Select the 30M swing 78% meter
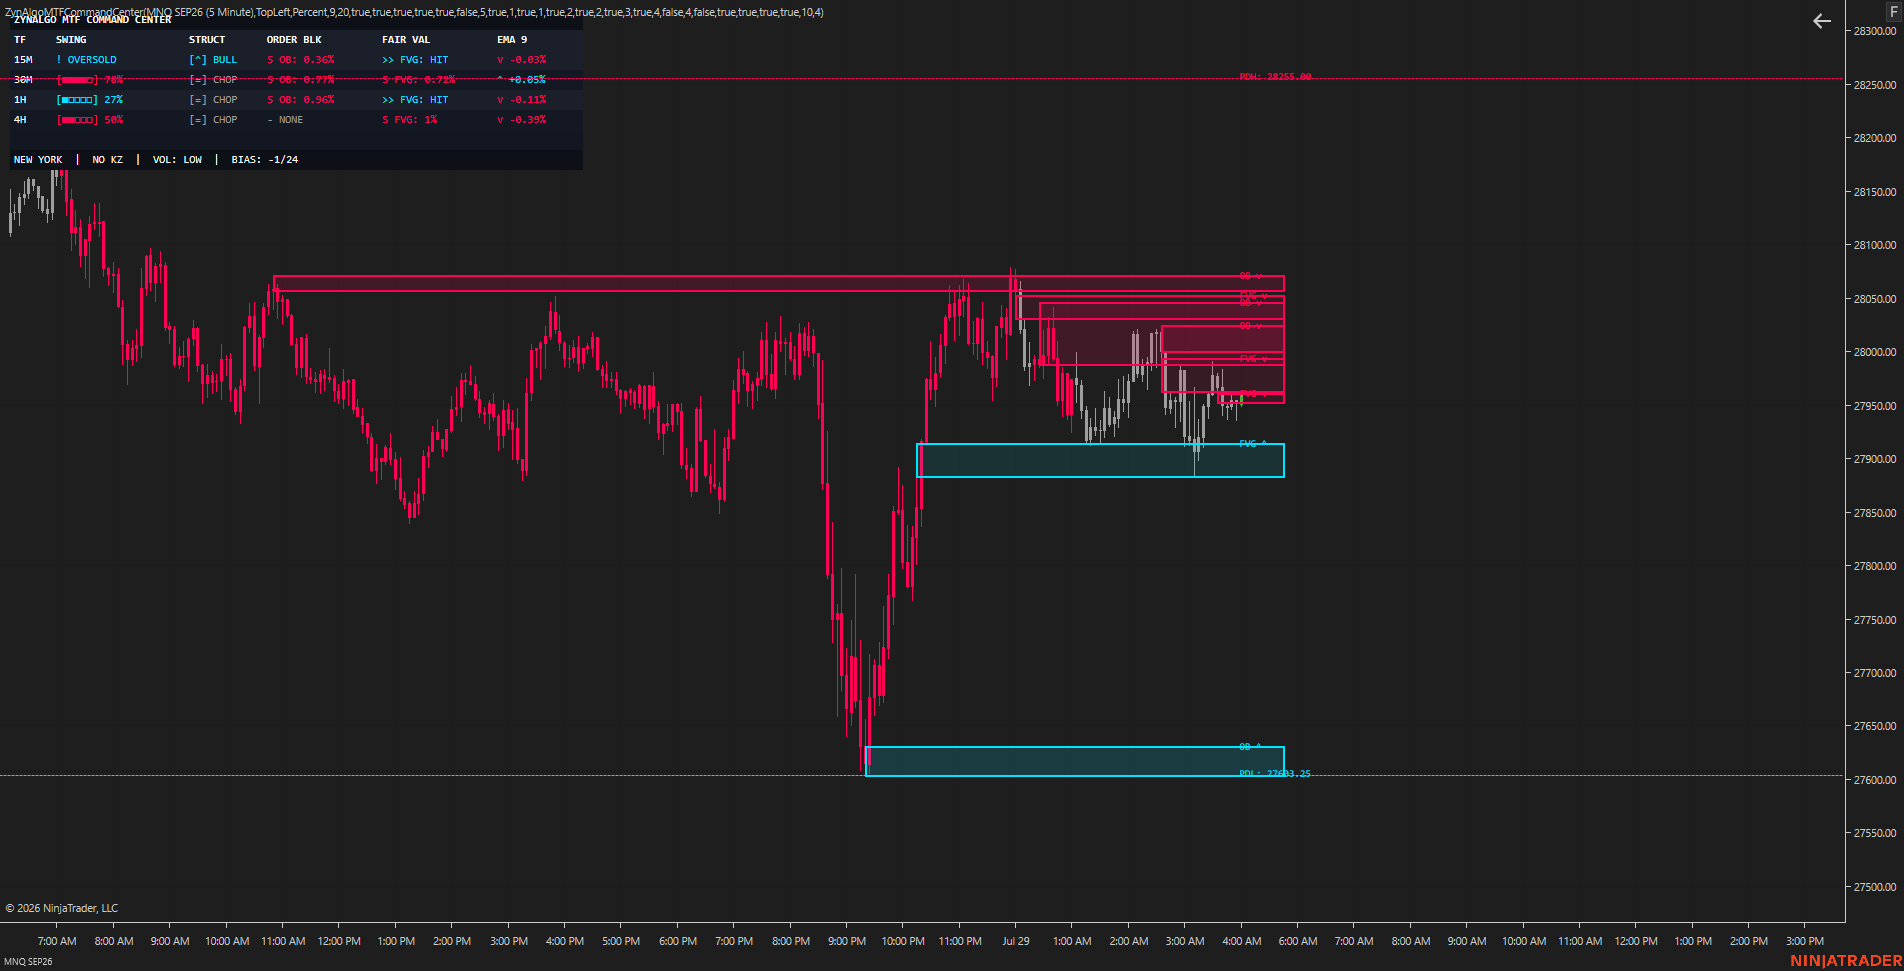Image resolution: width=1904 pixels, height=971 pixels. coord(90,80)
